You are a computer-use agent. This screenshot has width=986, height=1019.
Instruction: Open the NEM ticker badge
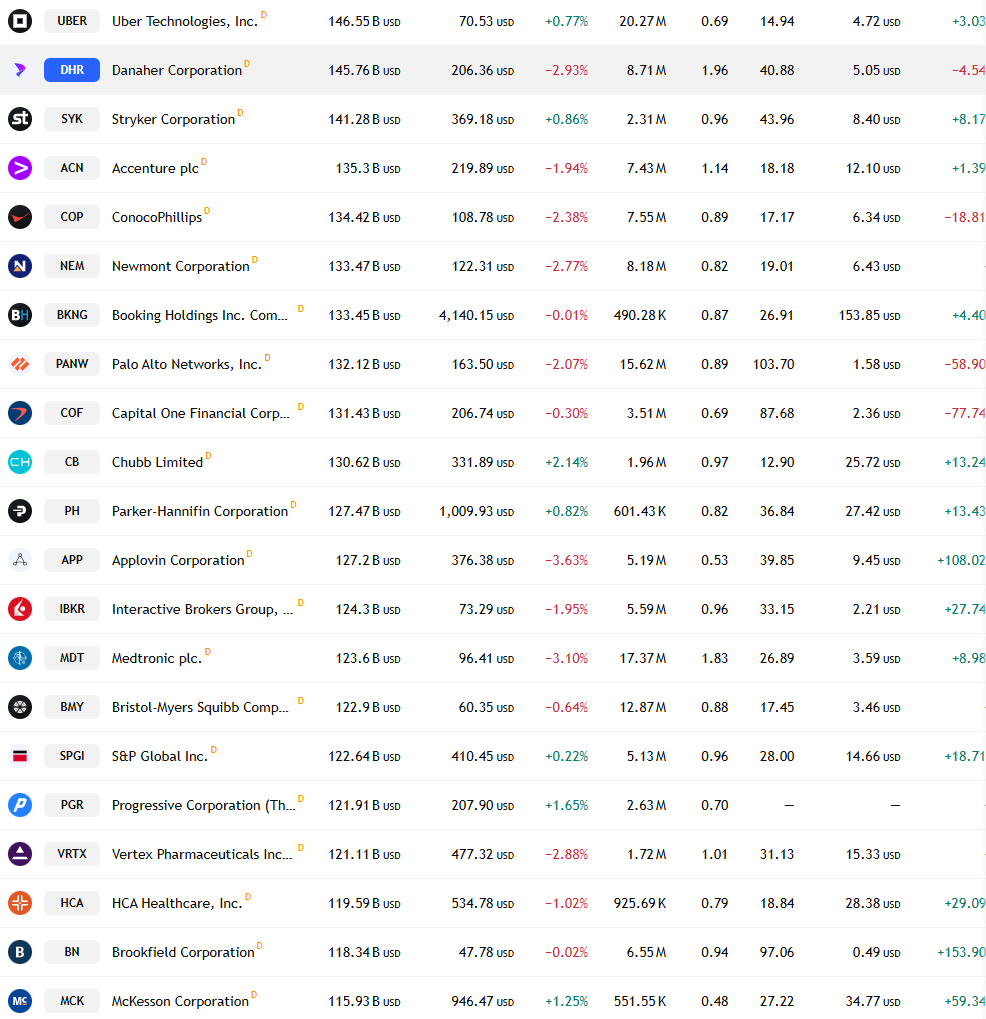(x=72, y=266)
